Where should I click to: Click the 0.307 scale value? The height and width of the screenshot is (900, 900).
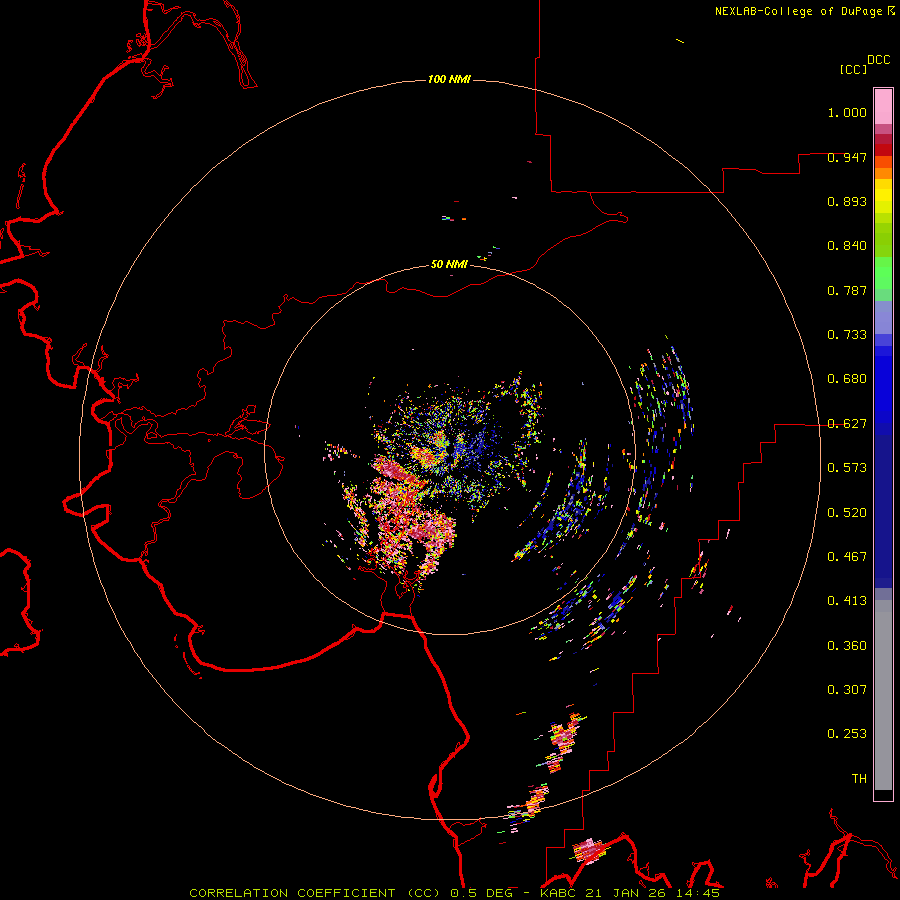click(847, 690)
